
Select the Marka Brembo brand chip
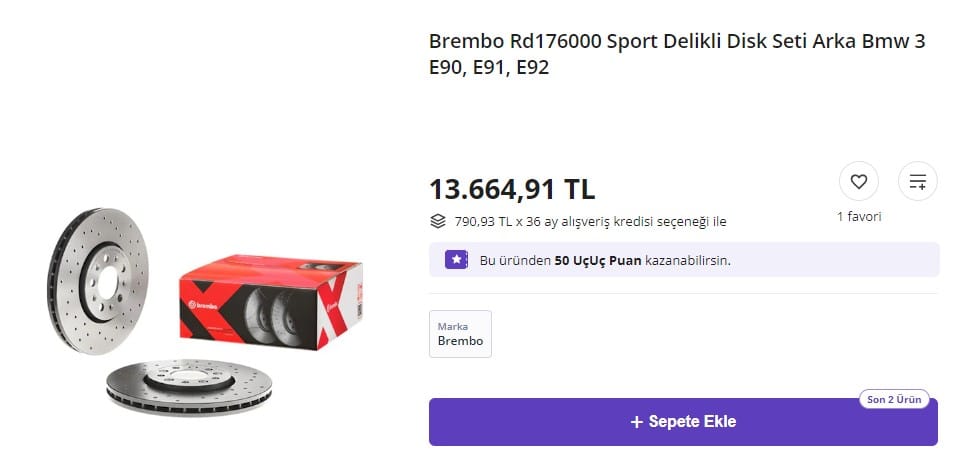(x=460, y=334)
